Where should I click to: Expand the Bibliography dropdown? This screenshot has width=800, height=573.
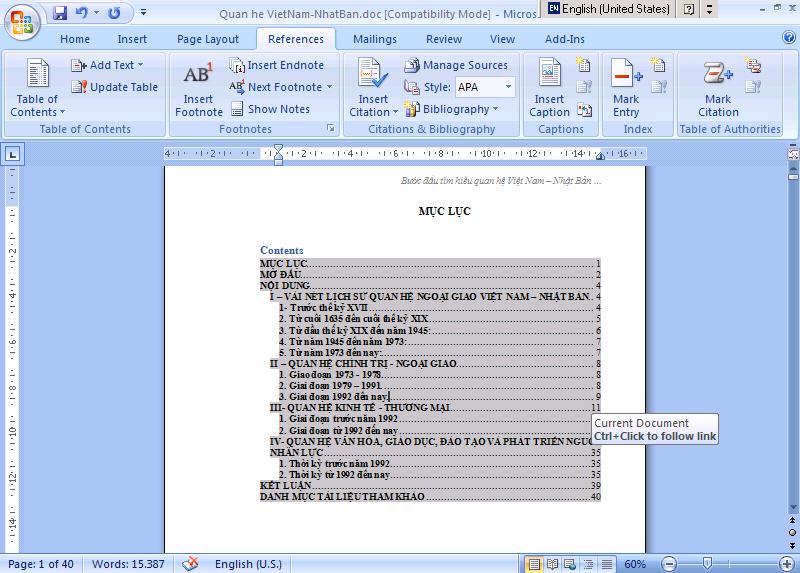[456, 109]
